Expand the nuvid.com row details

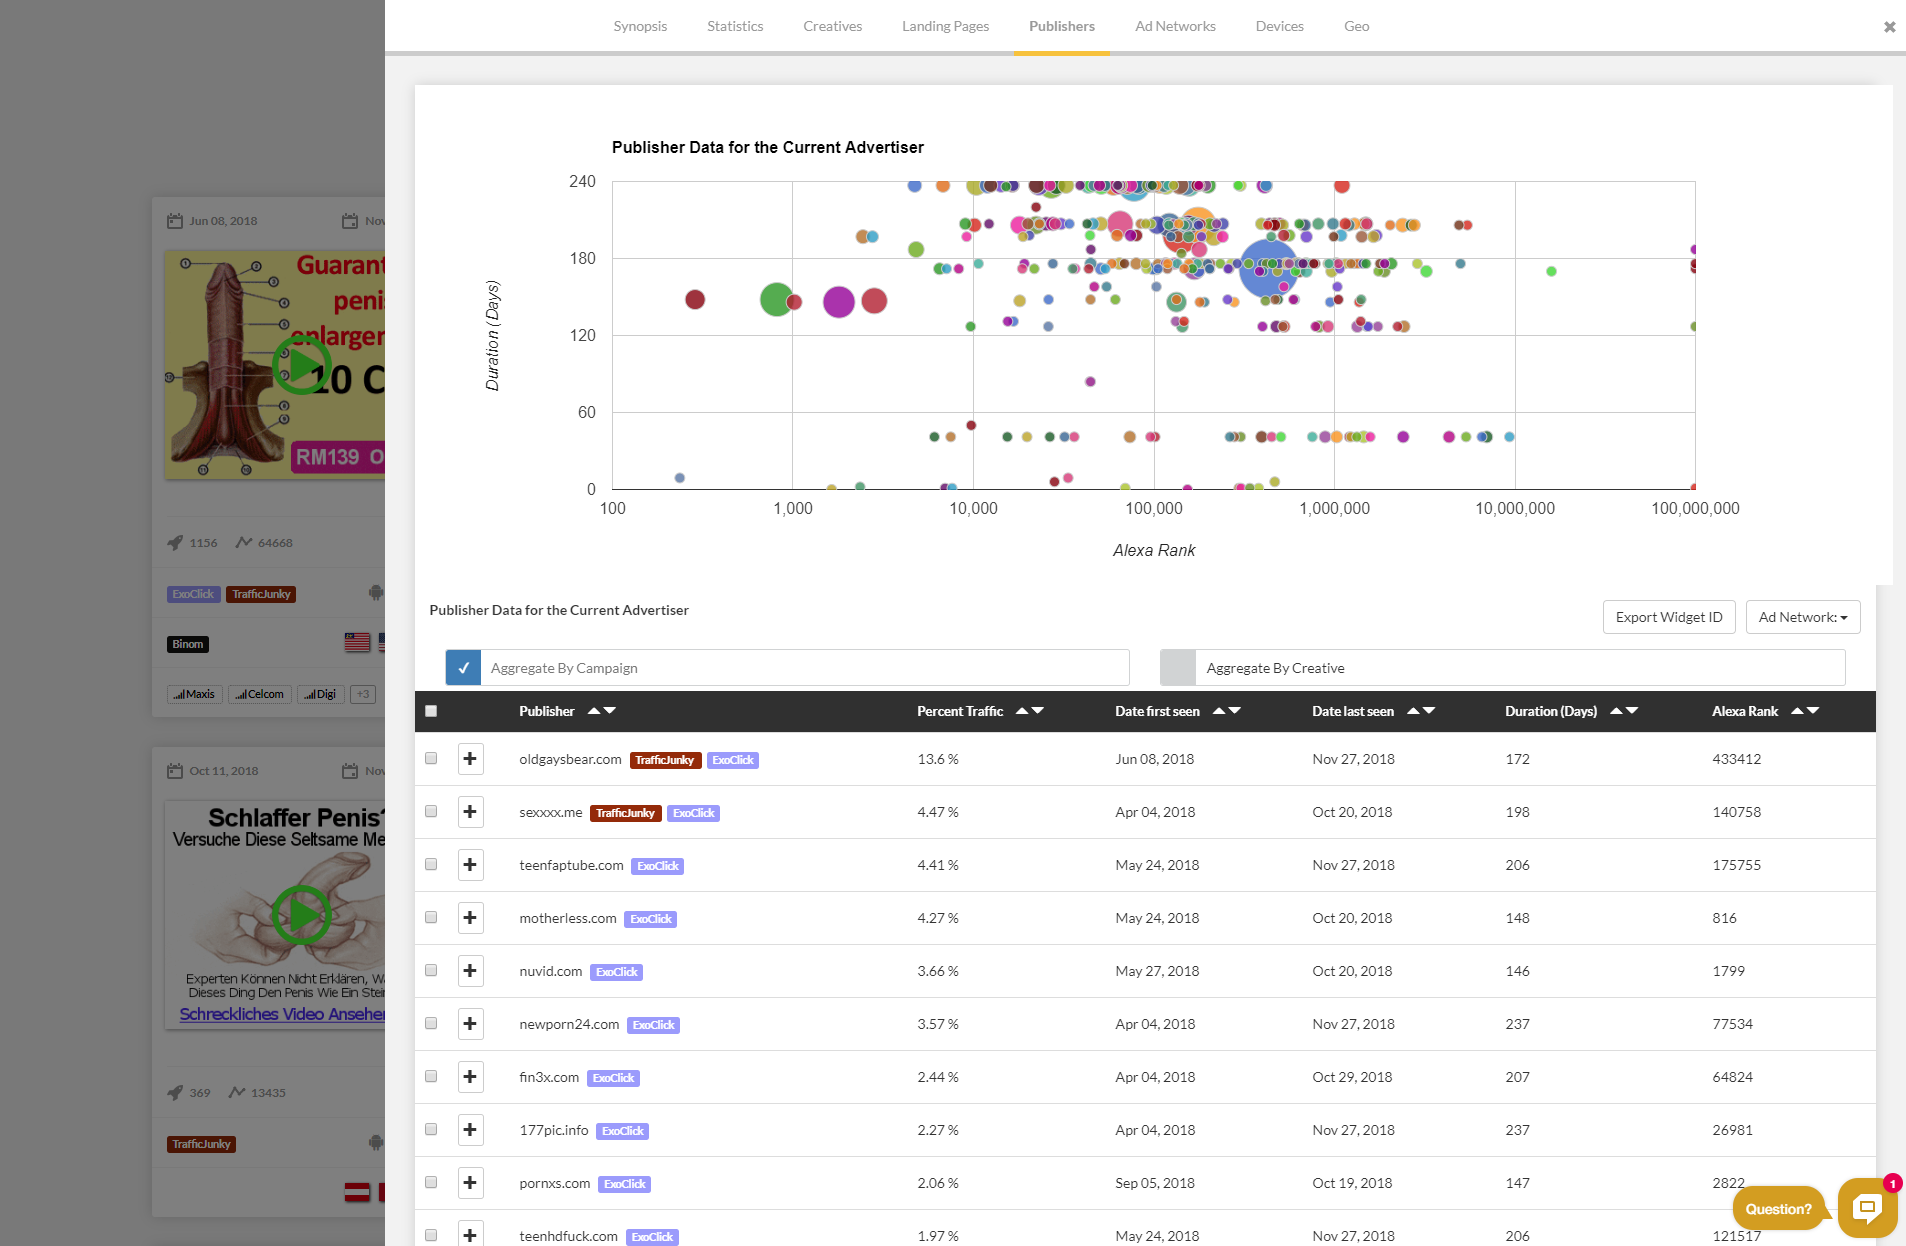pos(470,971)
